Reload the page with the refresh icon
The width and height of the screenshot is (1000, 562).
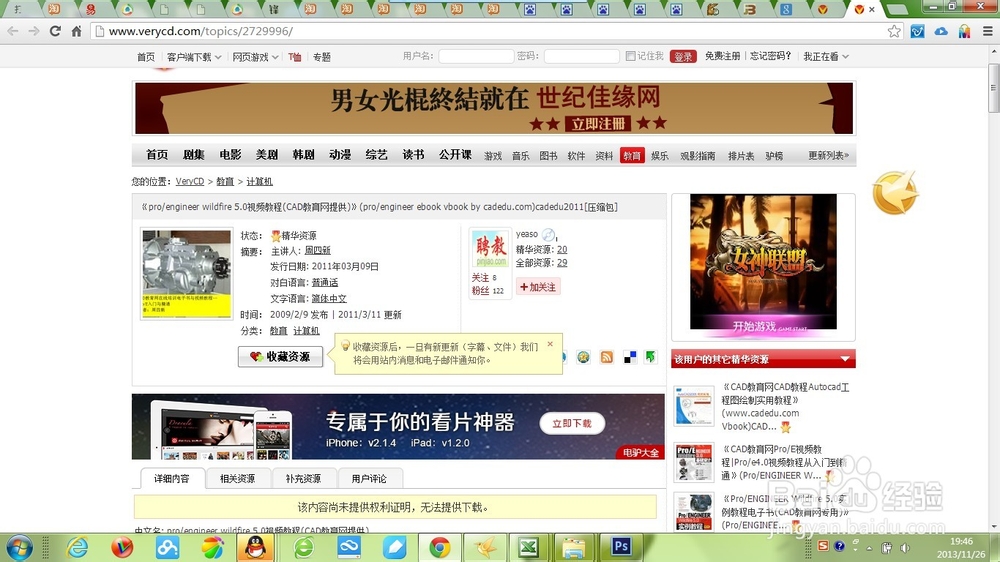[55, 31]
